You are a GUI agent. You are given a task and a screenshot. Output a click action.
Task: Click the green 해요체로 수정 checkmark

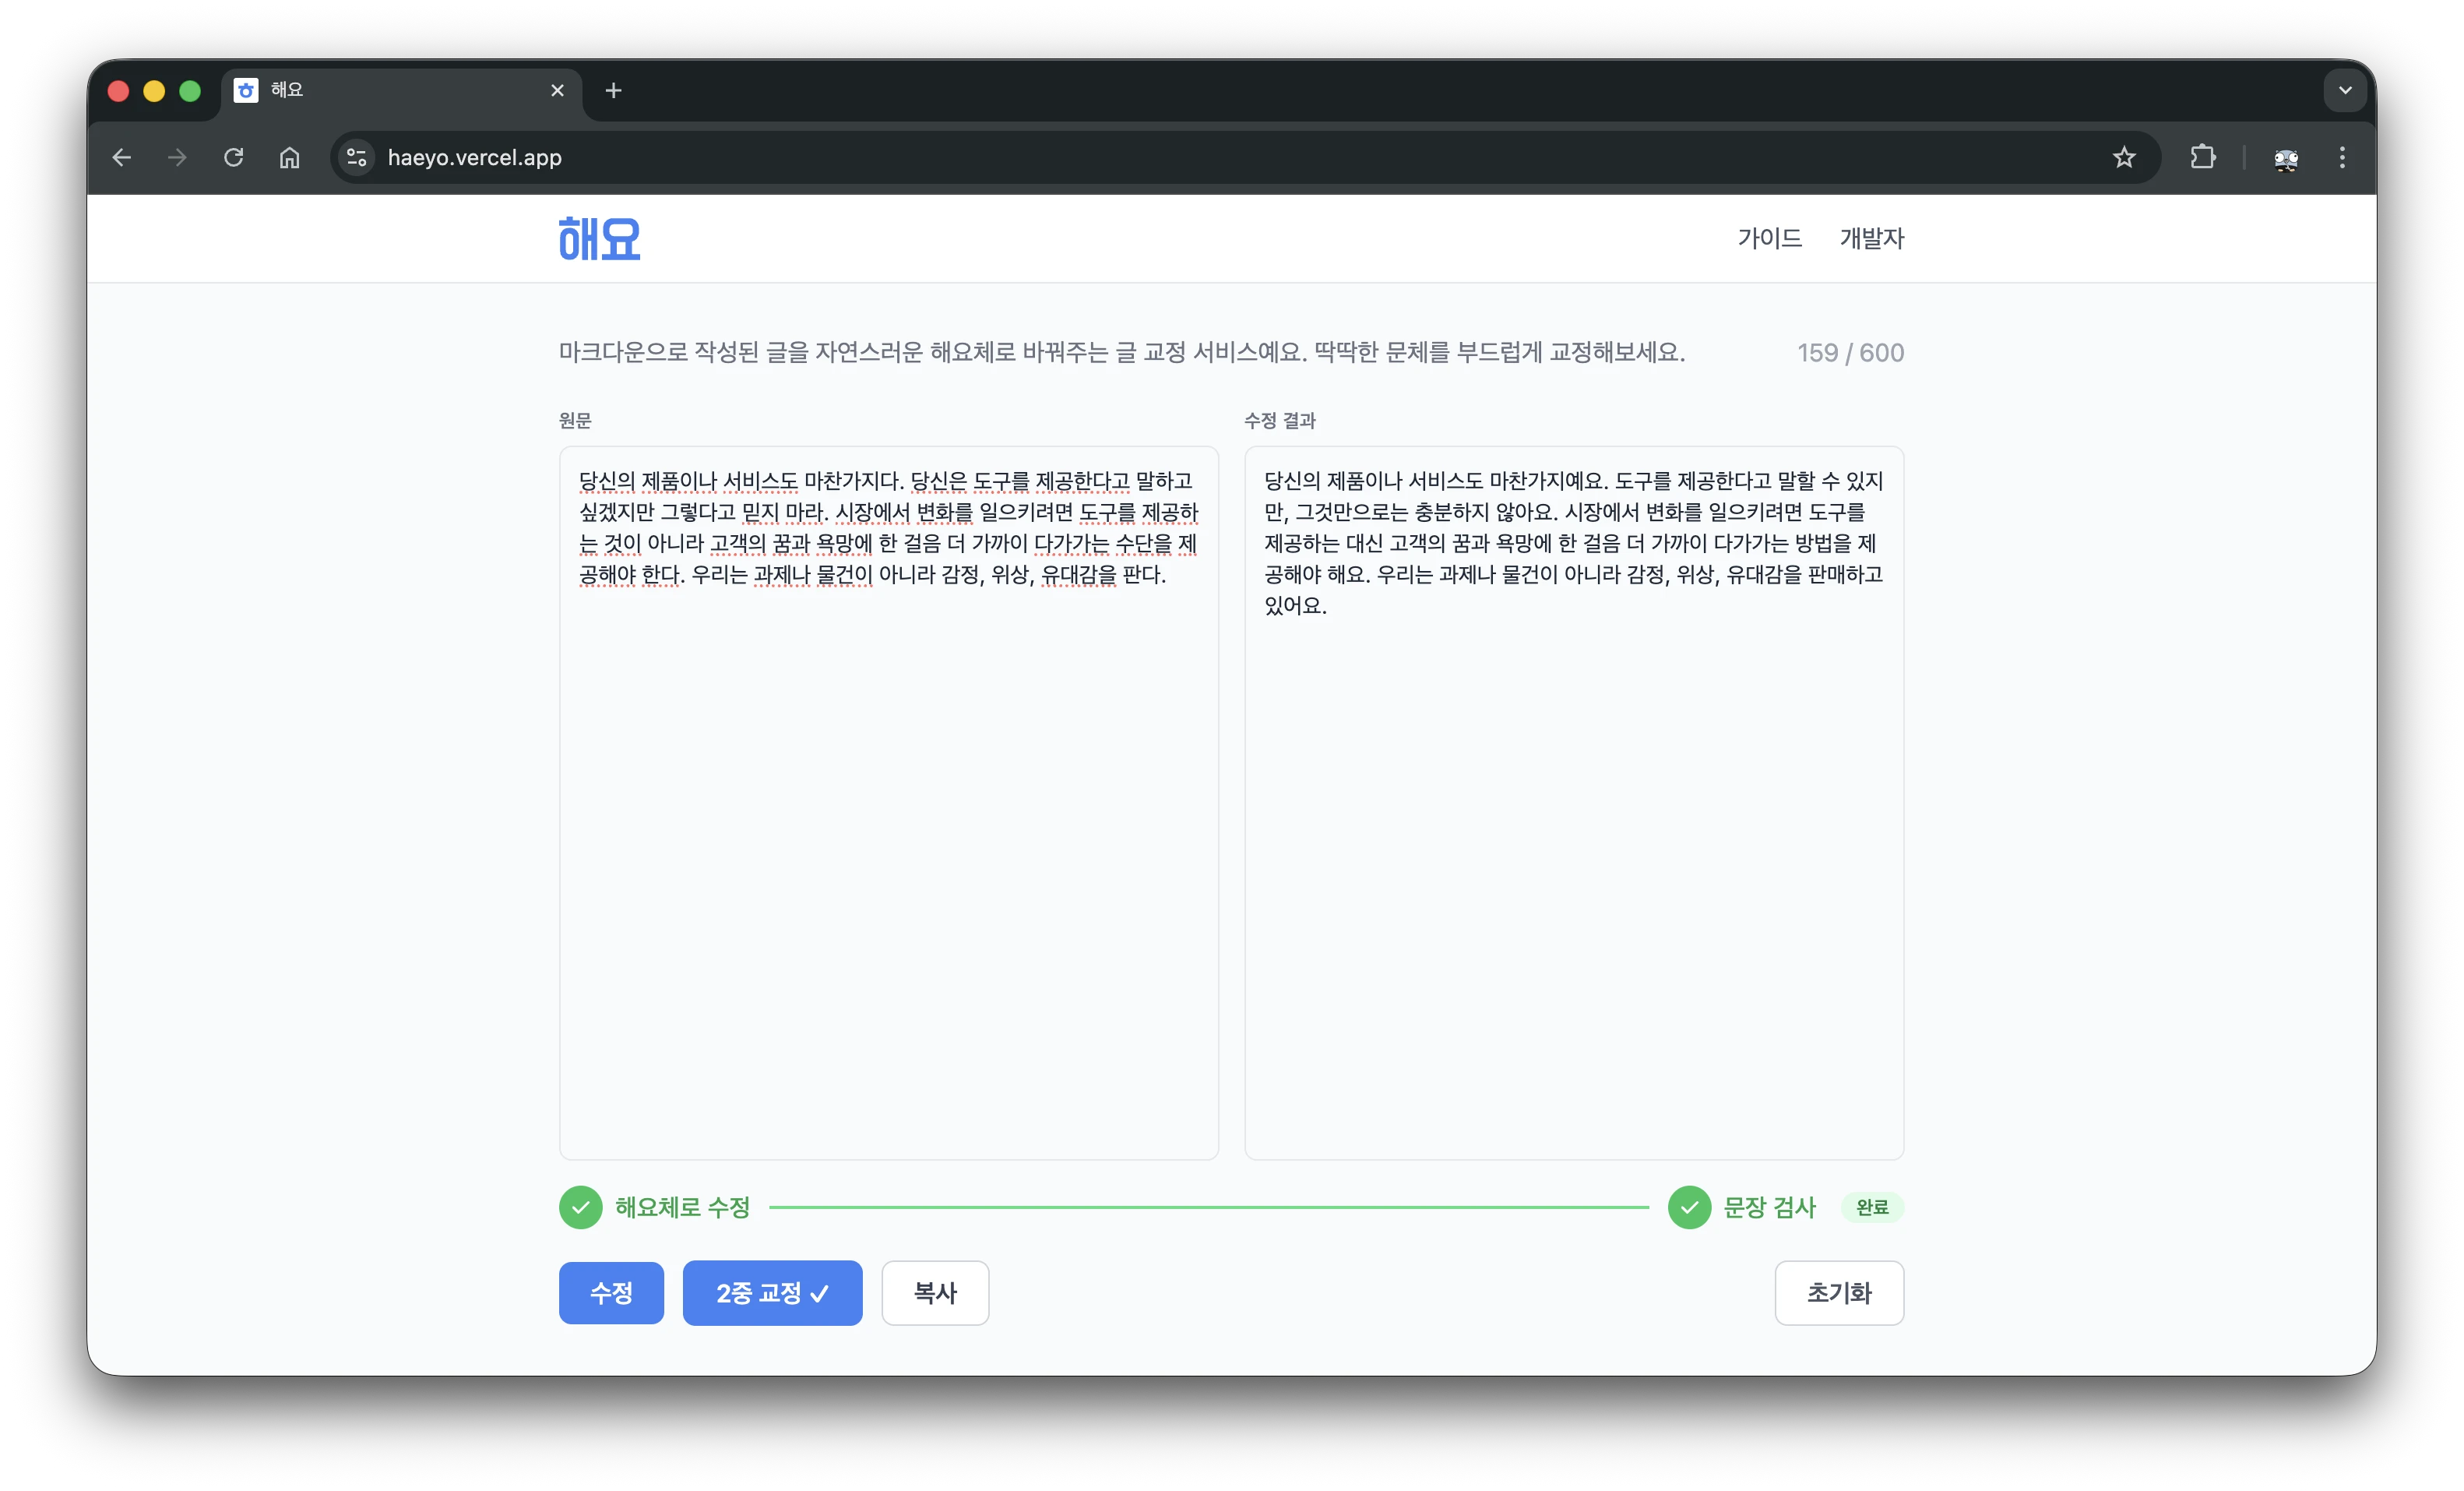coord(580,1207)
